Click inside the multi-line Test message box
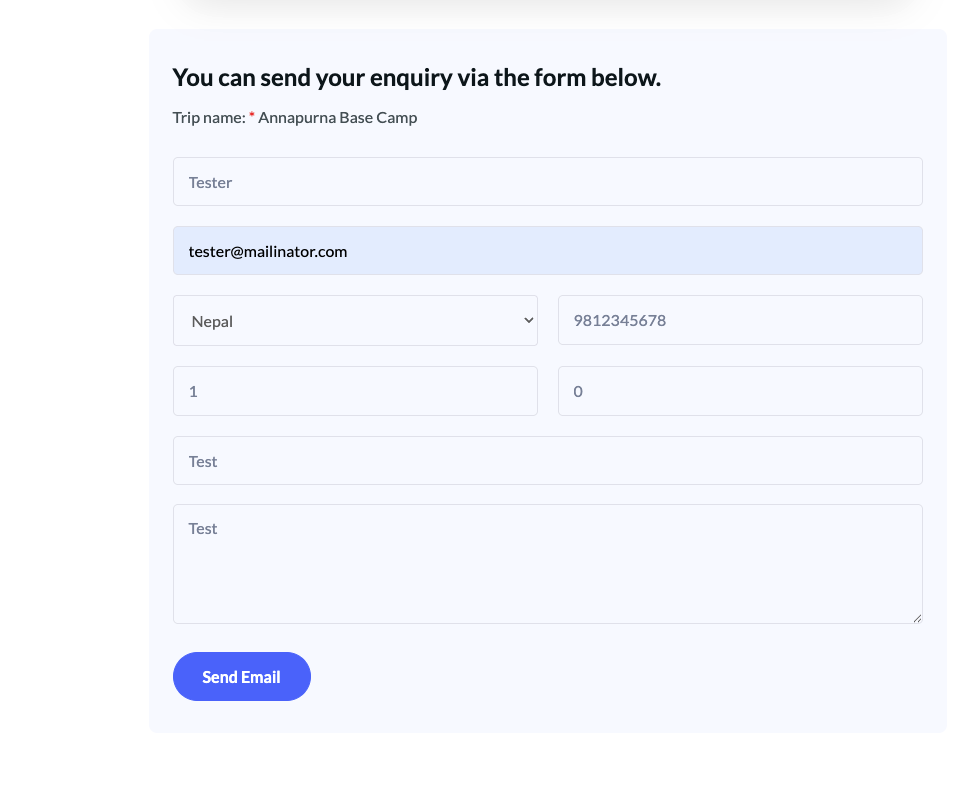Viewport: 970px width, 802px height. (x=547, y=564)
